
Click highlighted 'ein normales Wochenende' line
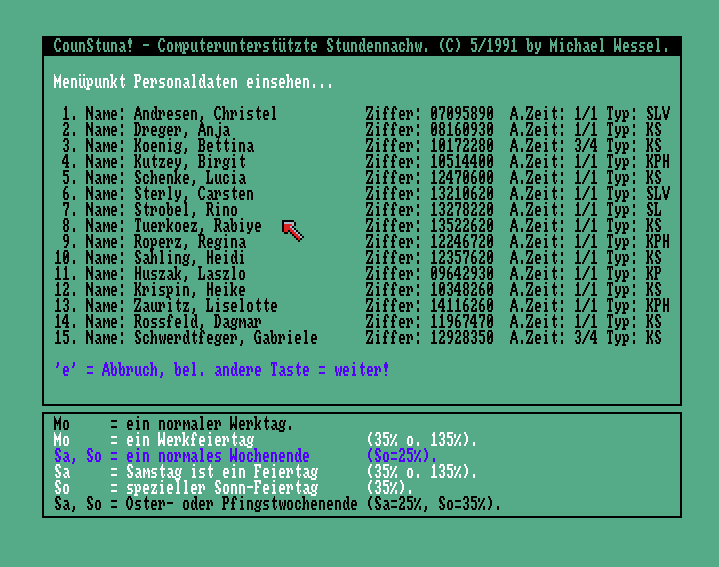pyautogui.click(x=245, y=456)
